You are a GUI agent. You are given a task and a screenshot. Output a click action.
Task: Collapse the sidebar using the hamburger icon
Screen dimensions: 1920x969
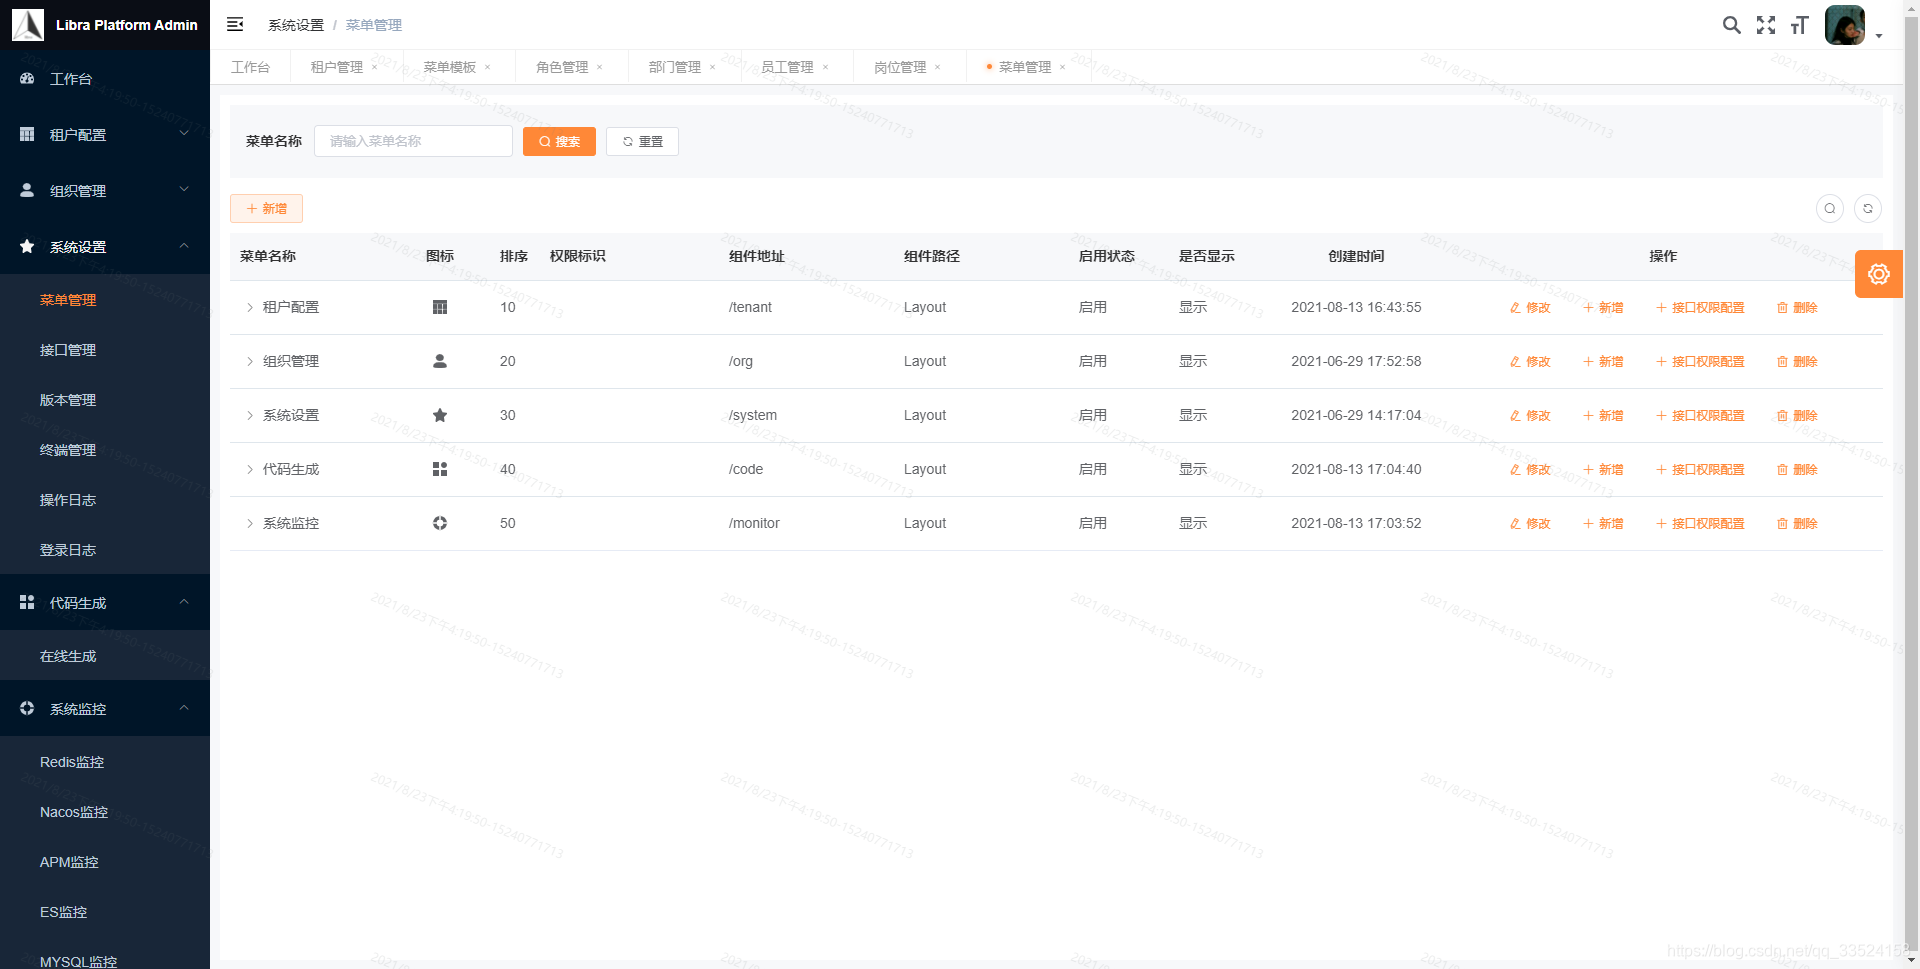235,24
